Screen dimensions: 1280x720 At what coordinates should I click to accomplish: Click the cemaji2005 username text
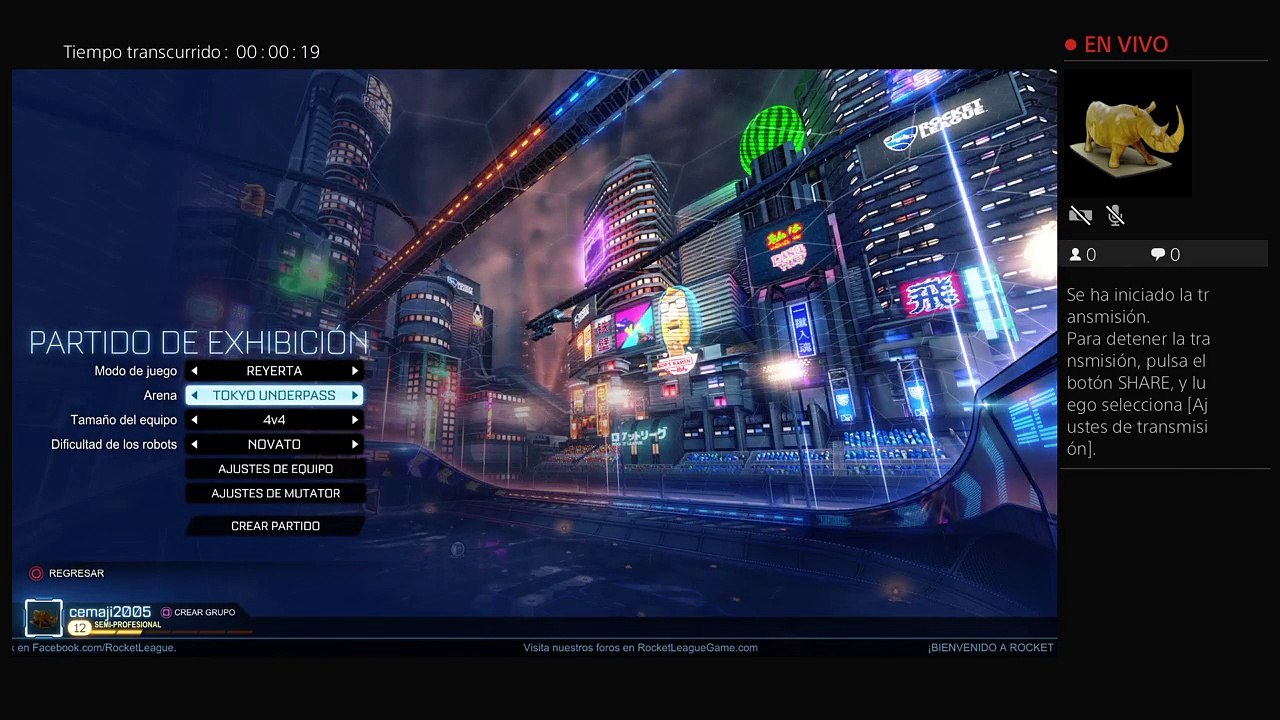pos(110,612)
